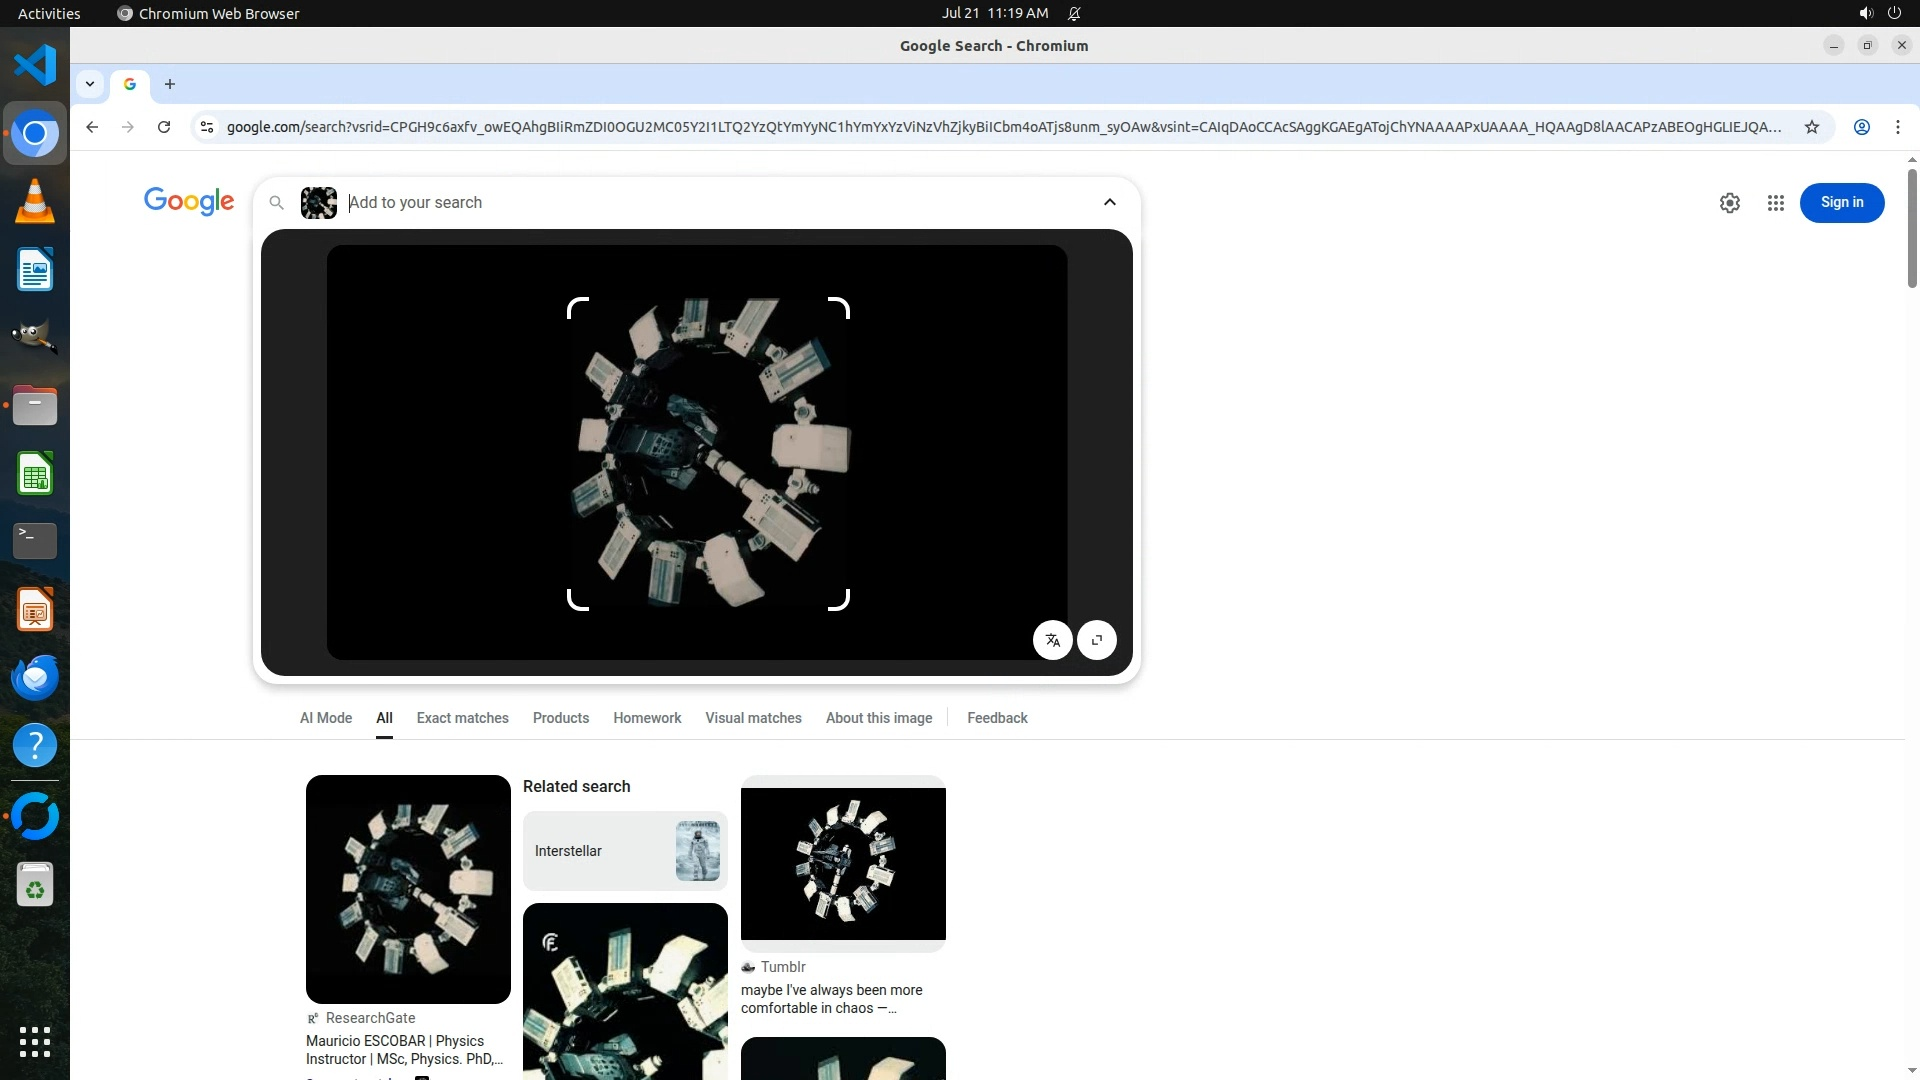Open the ResearchGate spacecraft image result

[x=408, y=888]
